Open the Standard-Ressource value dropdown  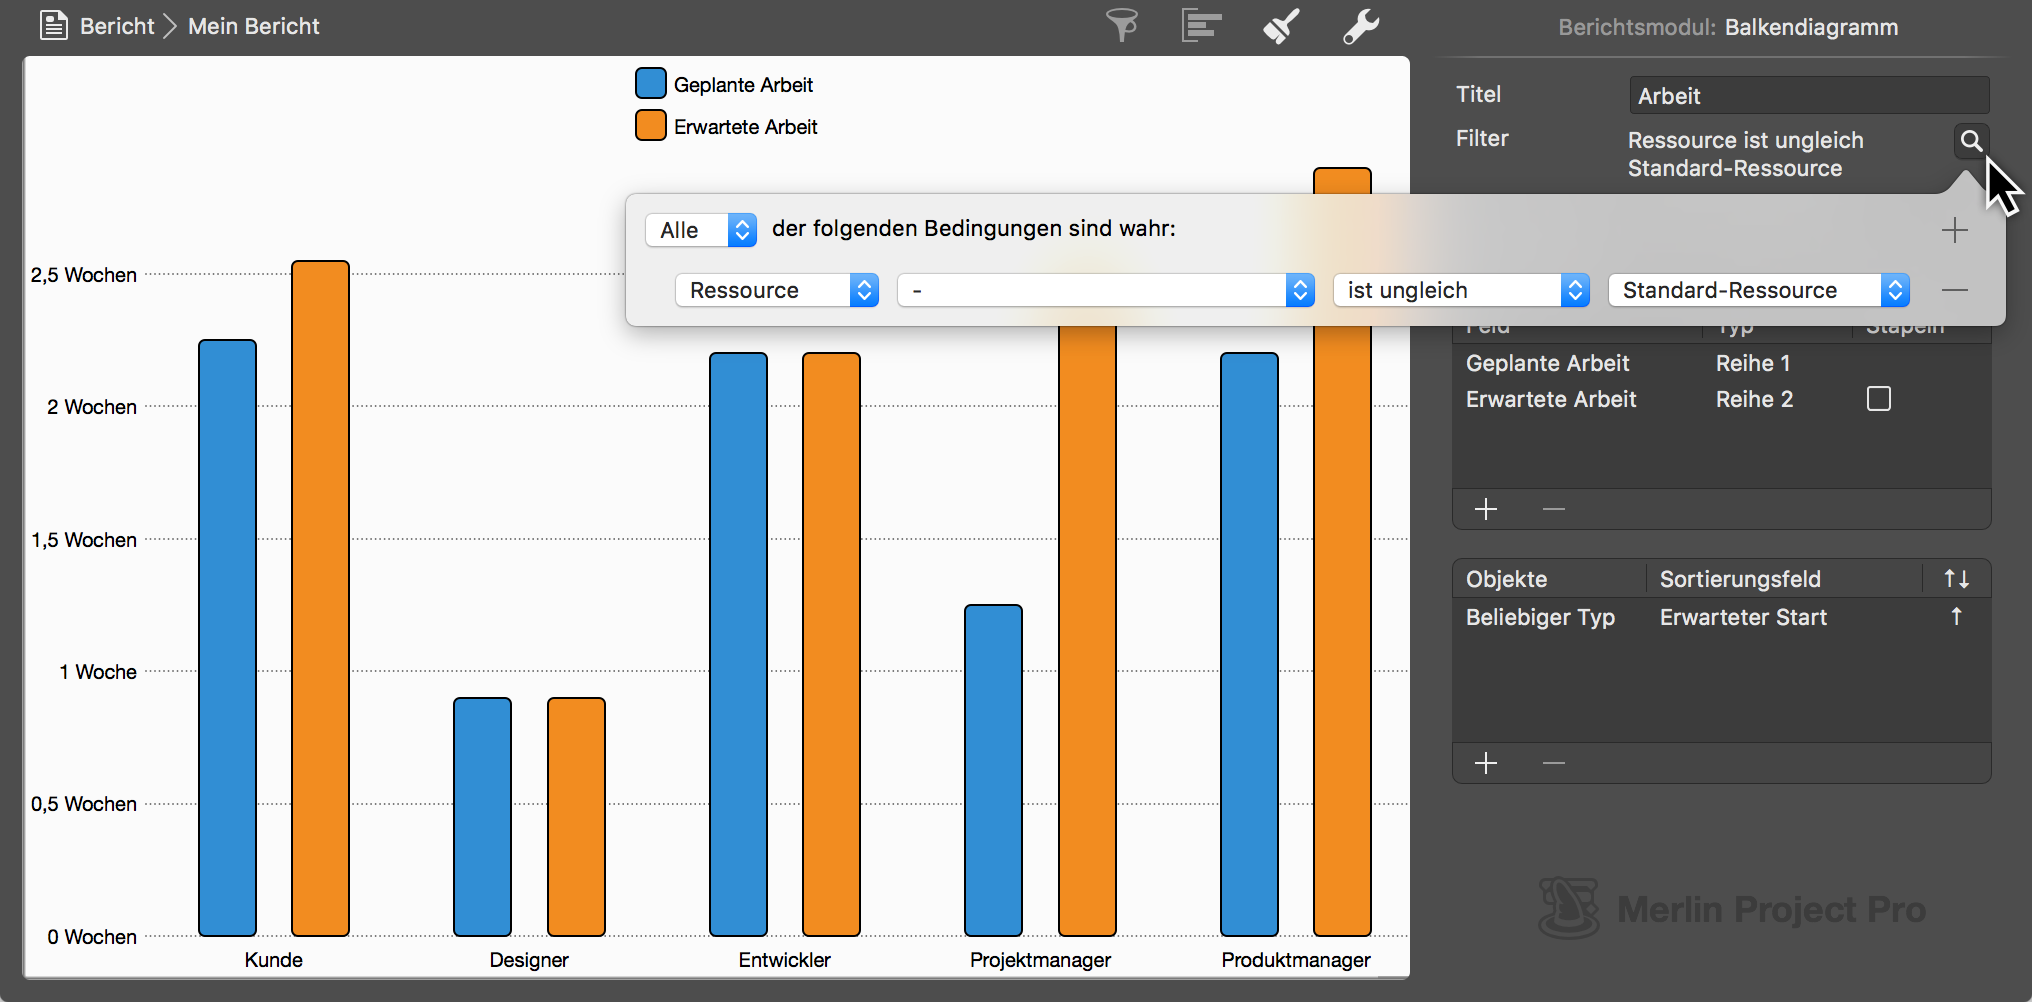[1758, 291]
